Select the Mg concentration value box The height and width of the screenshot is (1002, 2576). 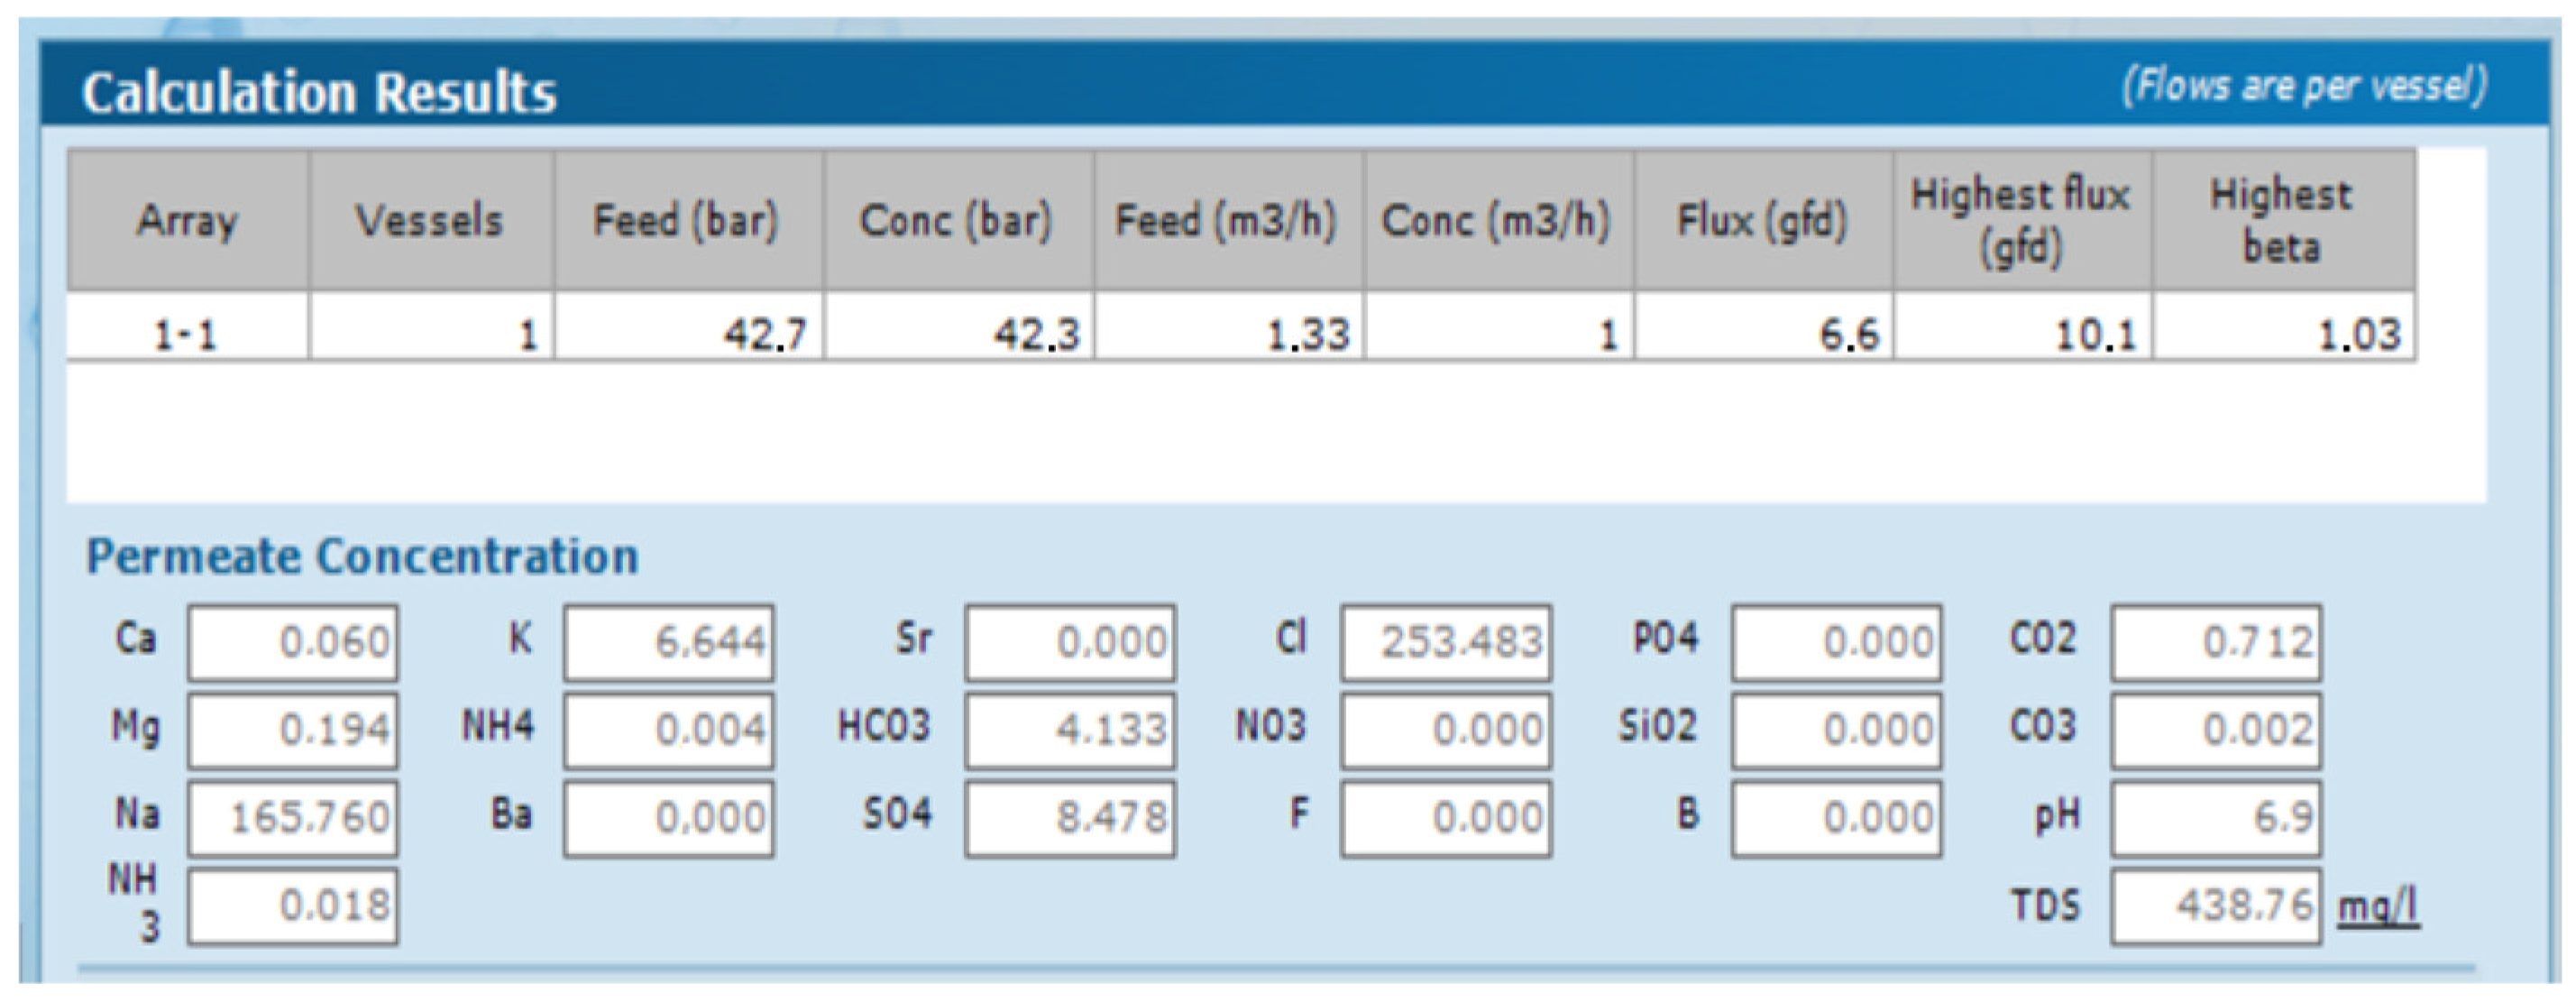292,730
